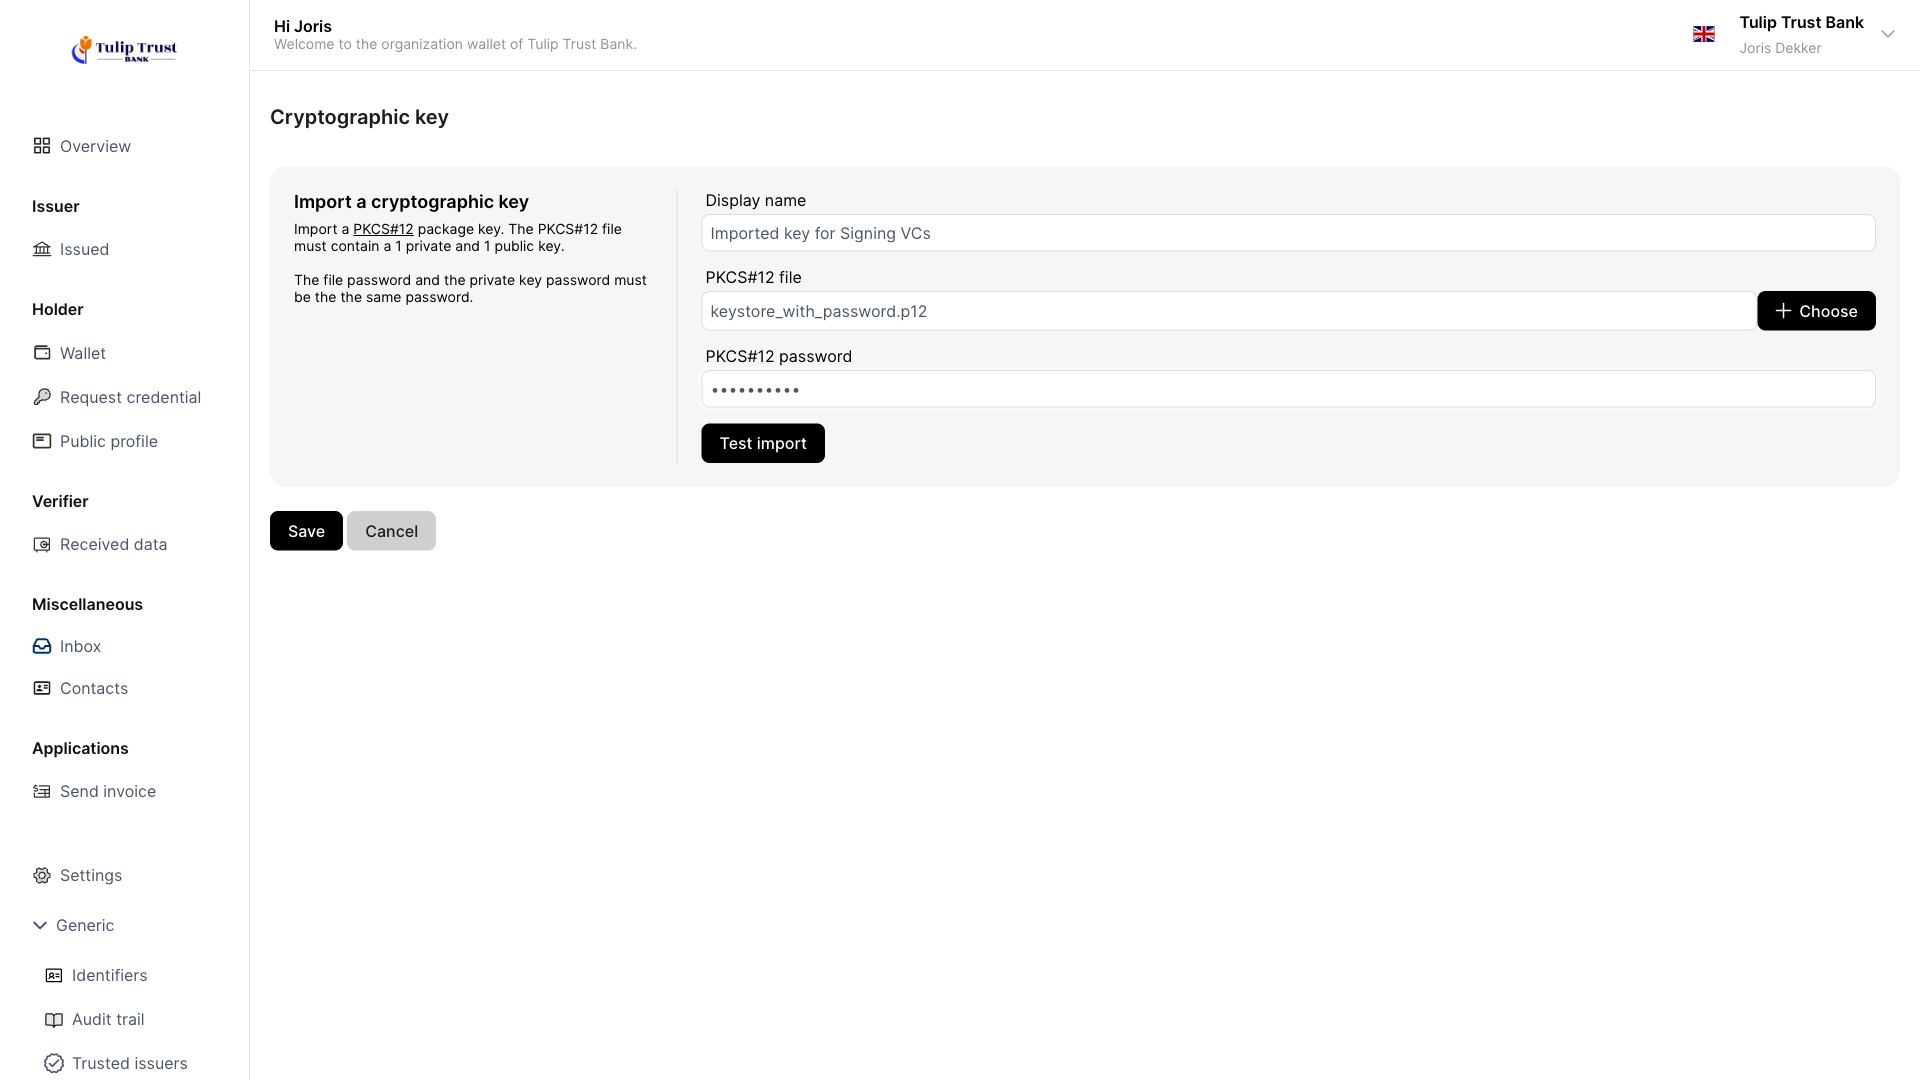Click the Choose file button
The image size is (1920, 1080).
(x=1815, y=311)
